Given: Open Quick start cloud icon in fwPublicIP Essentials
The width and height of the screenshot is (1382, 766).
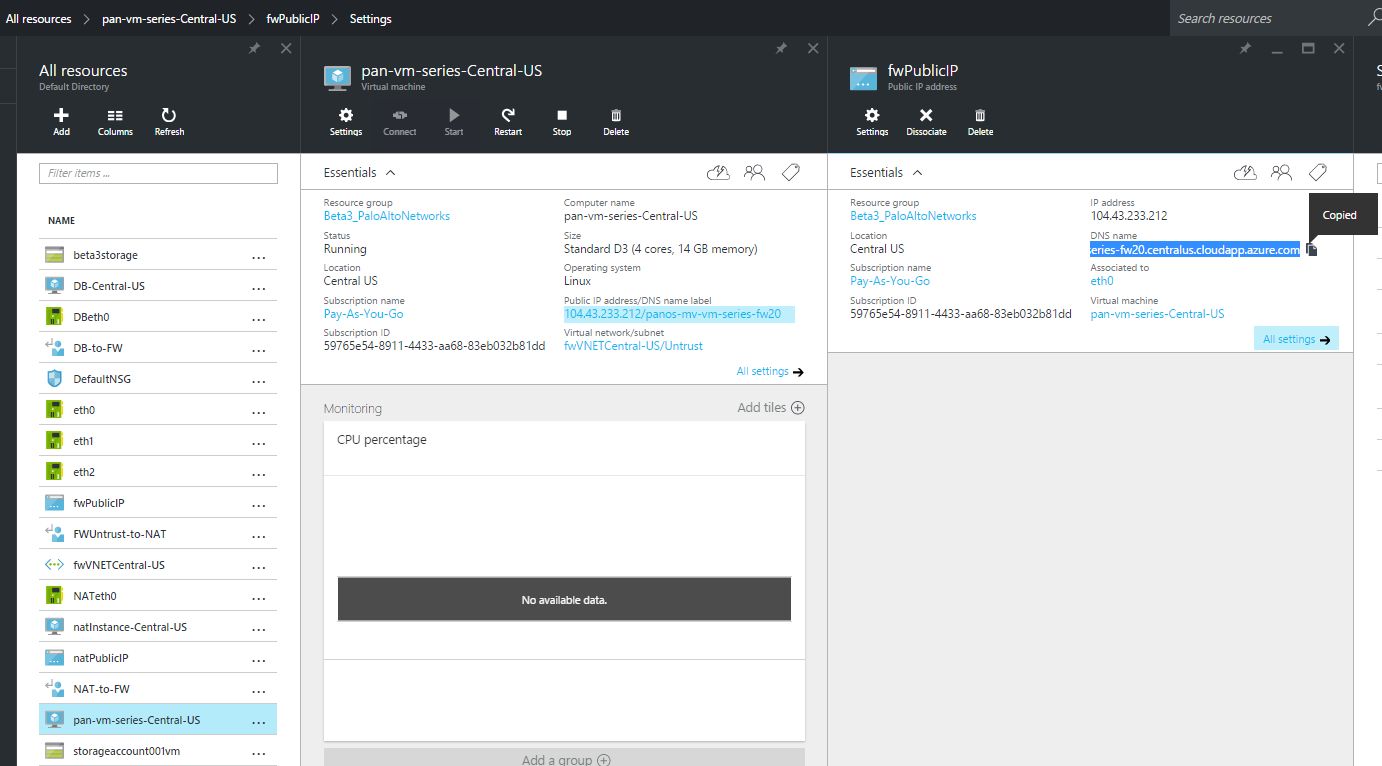Looking at the screenshot, I should [1245, 173].
